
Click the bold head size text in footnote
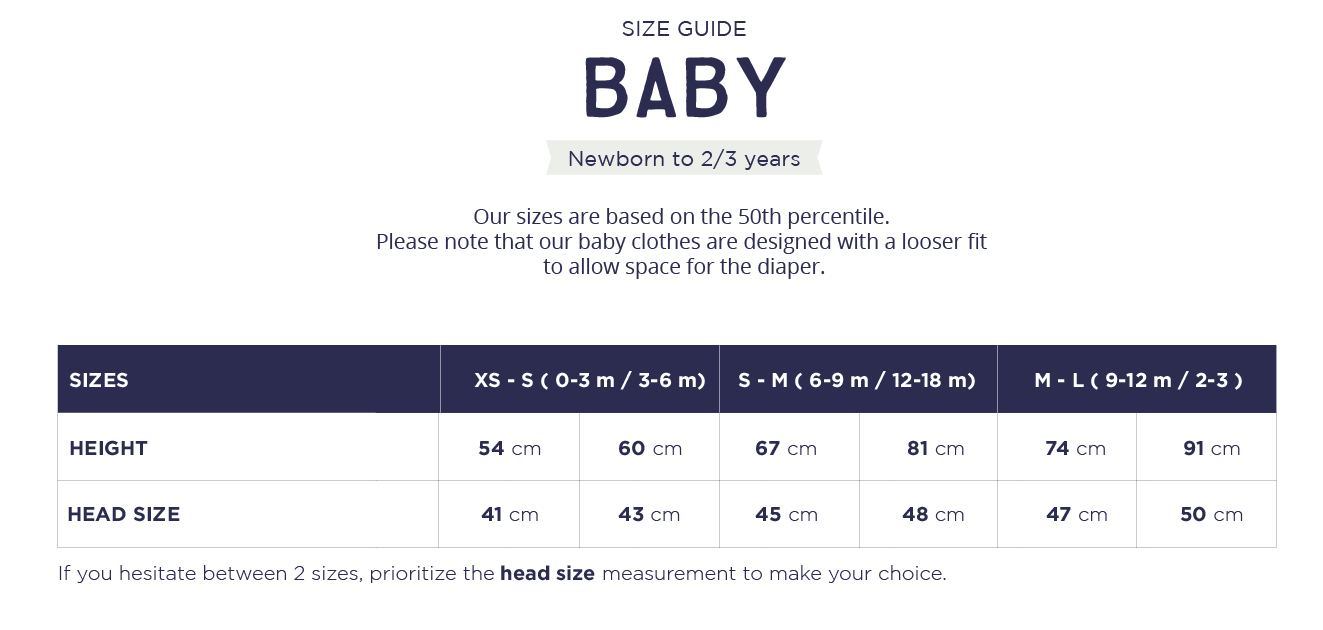[x=547, y=573]
